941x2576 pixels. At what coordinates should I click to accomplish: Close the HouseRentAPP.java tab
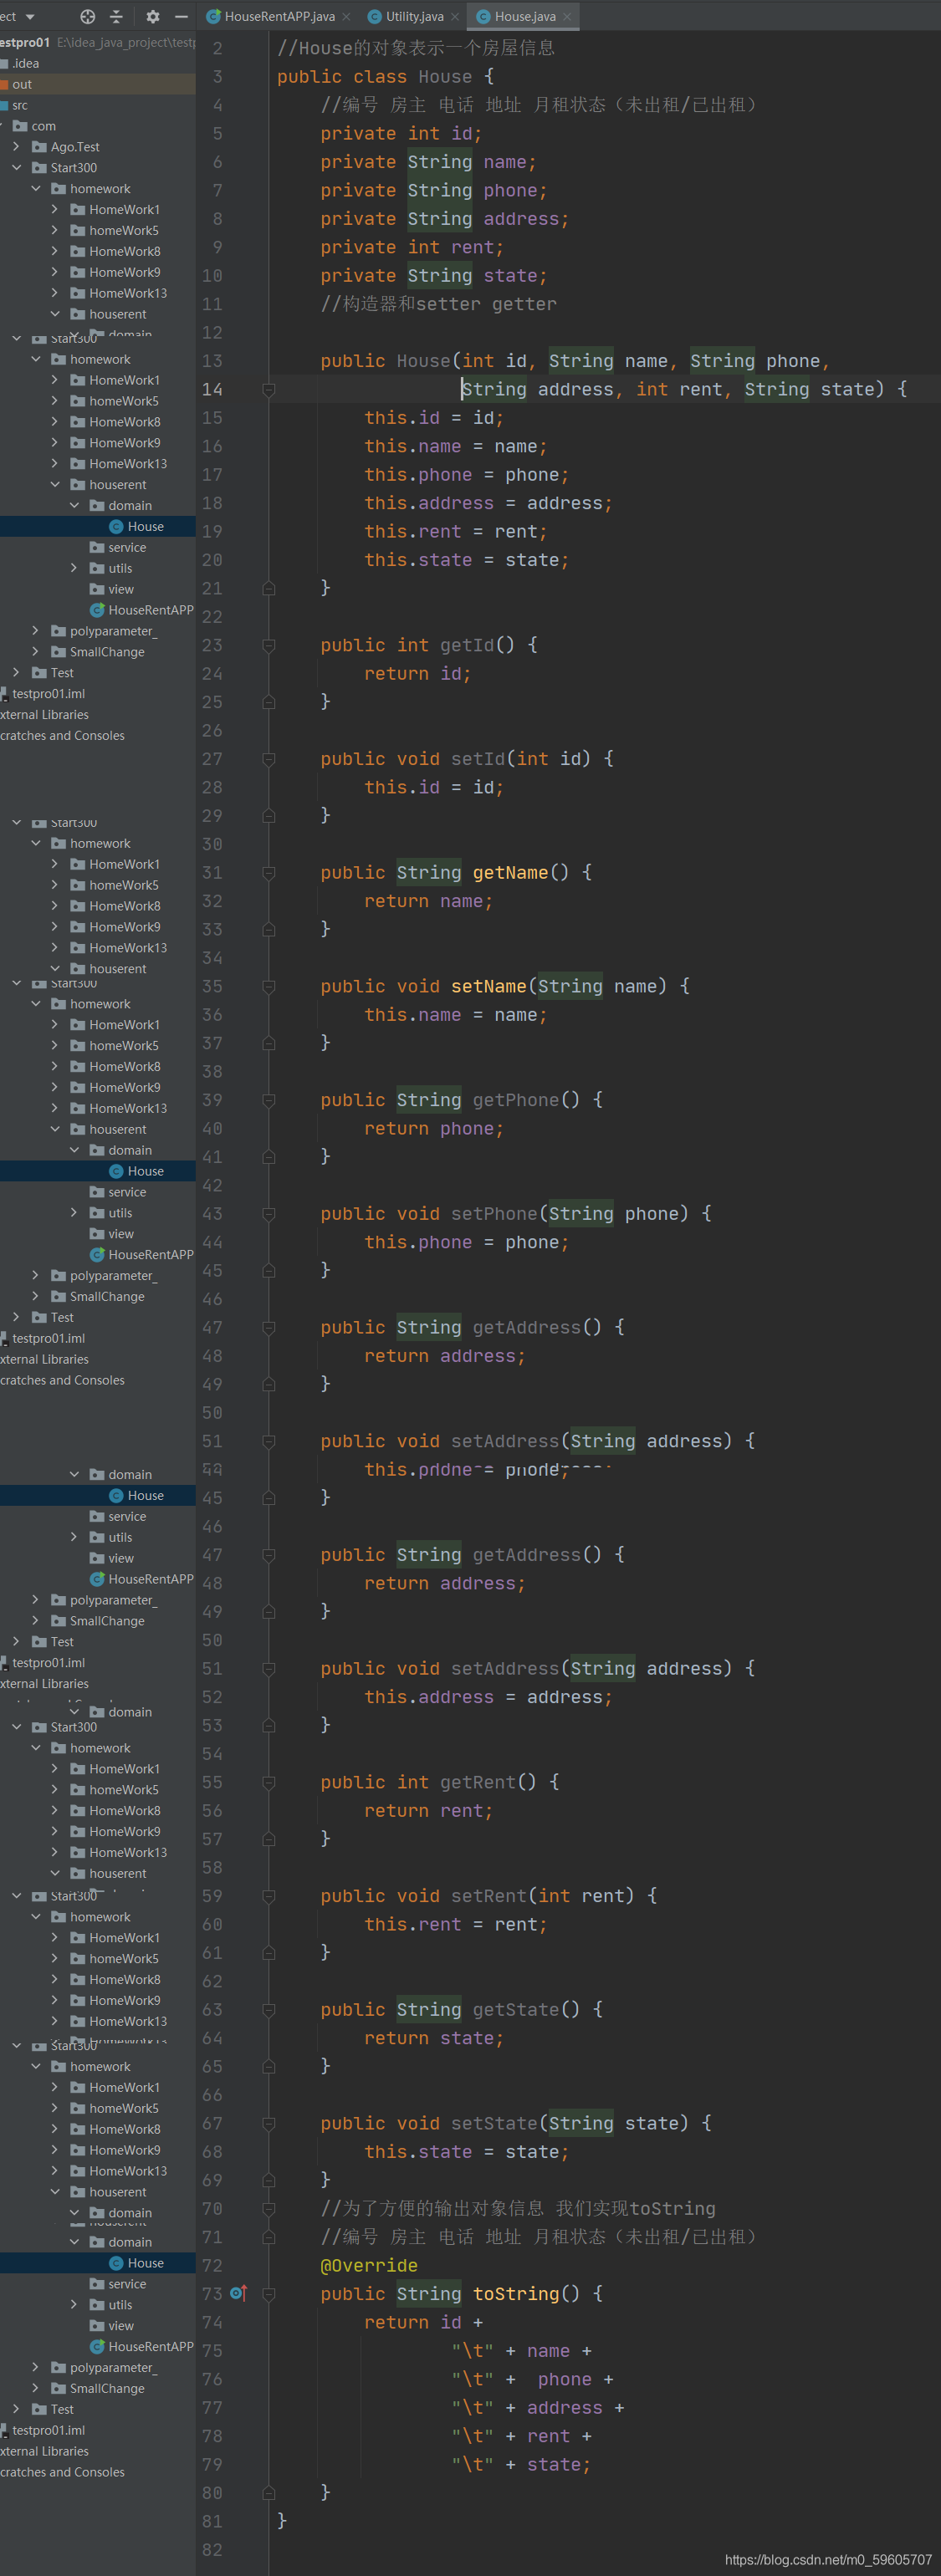(346, 17)
